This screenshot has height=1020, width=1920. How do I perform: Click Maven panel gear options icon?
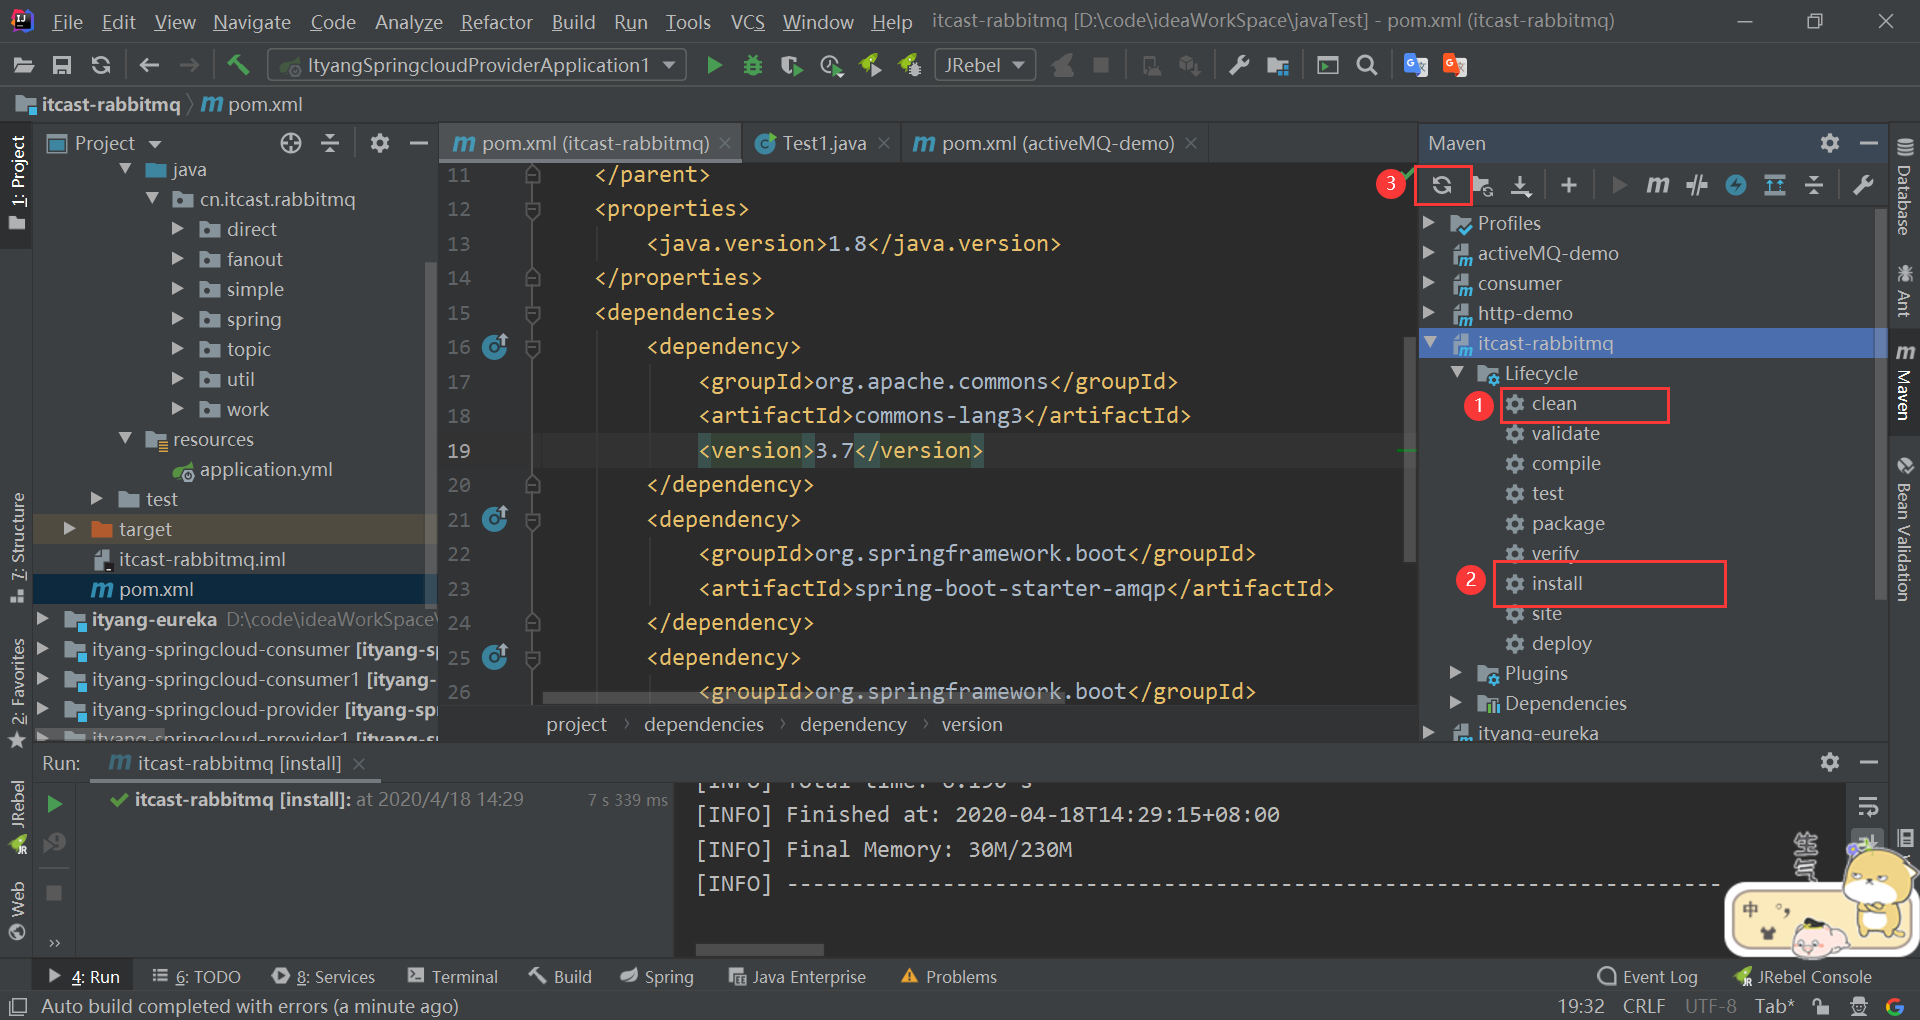tap(1830, 143)
